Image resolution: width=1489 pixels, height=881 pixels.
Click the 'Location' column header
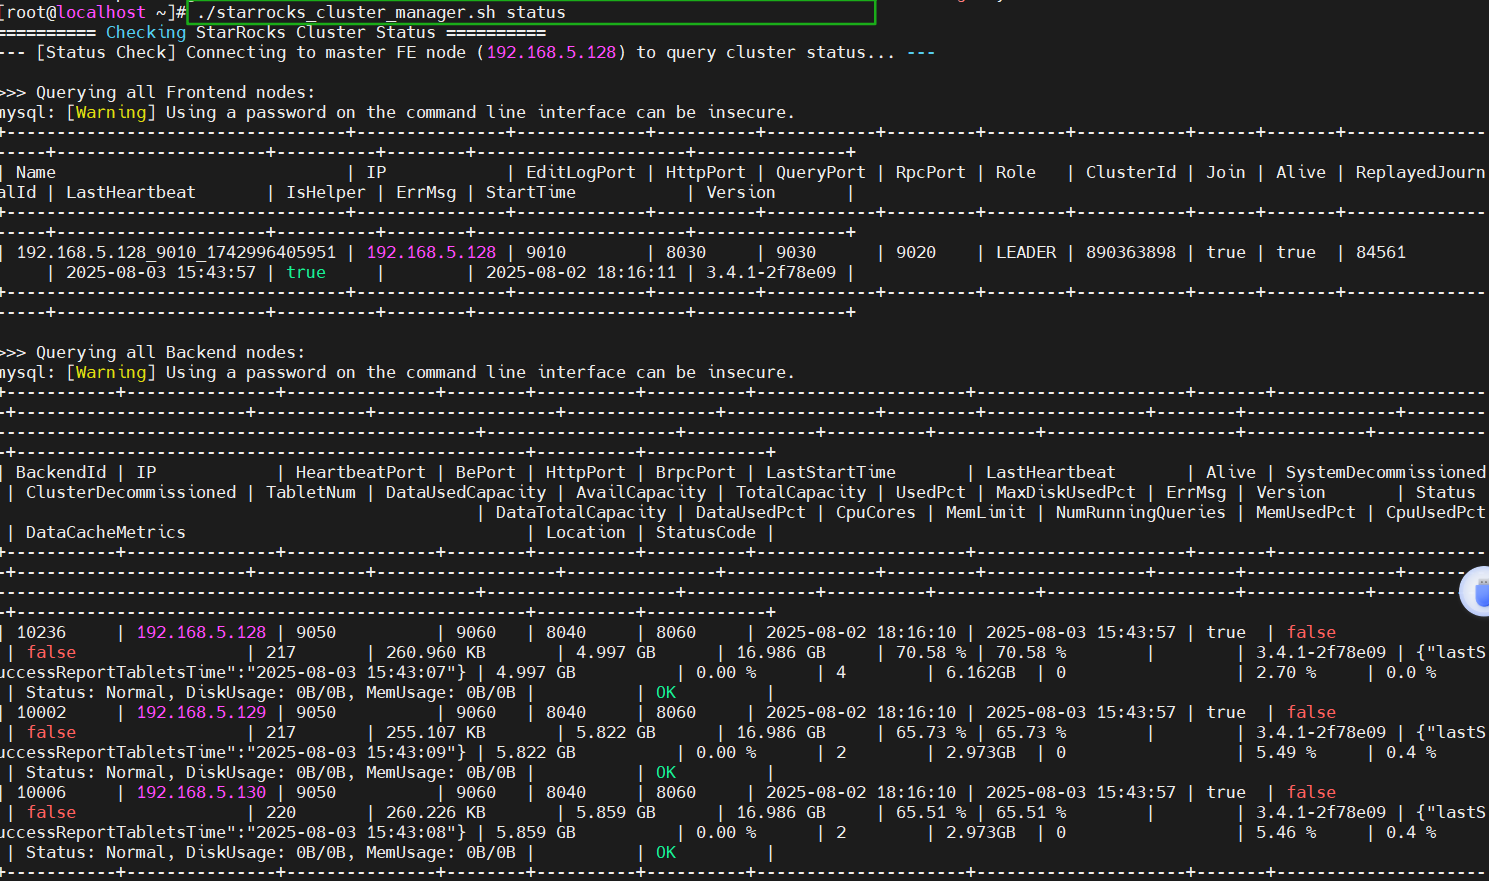pyautogui.click(x=586, y=532)
